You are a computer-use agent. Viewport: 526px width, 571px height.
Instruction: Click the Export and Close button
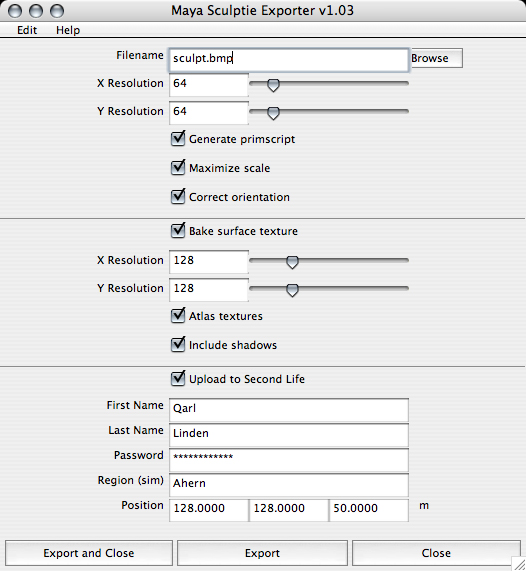pyautogui.click(x=89, y=553)
